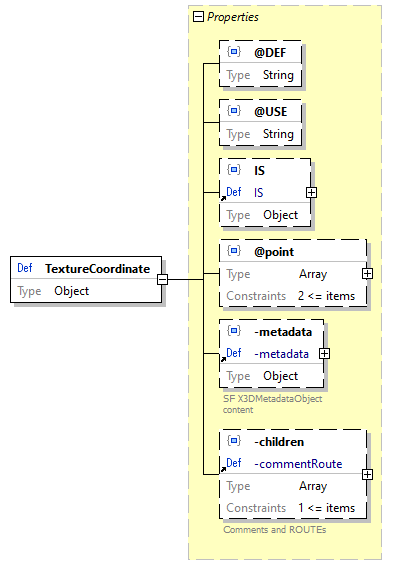Screen dimensions: 396x571
Task: Click the @USE property type icon
Action: pos(234,111)
